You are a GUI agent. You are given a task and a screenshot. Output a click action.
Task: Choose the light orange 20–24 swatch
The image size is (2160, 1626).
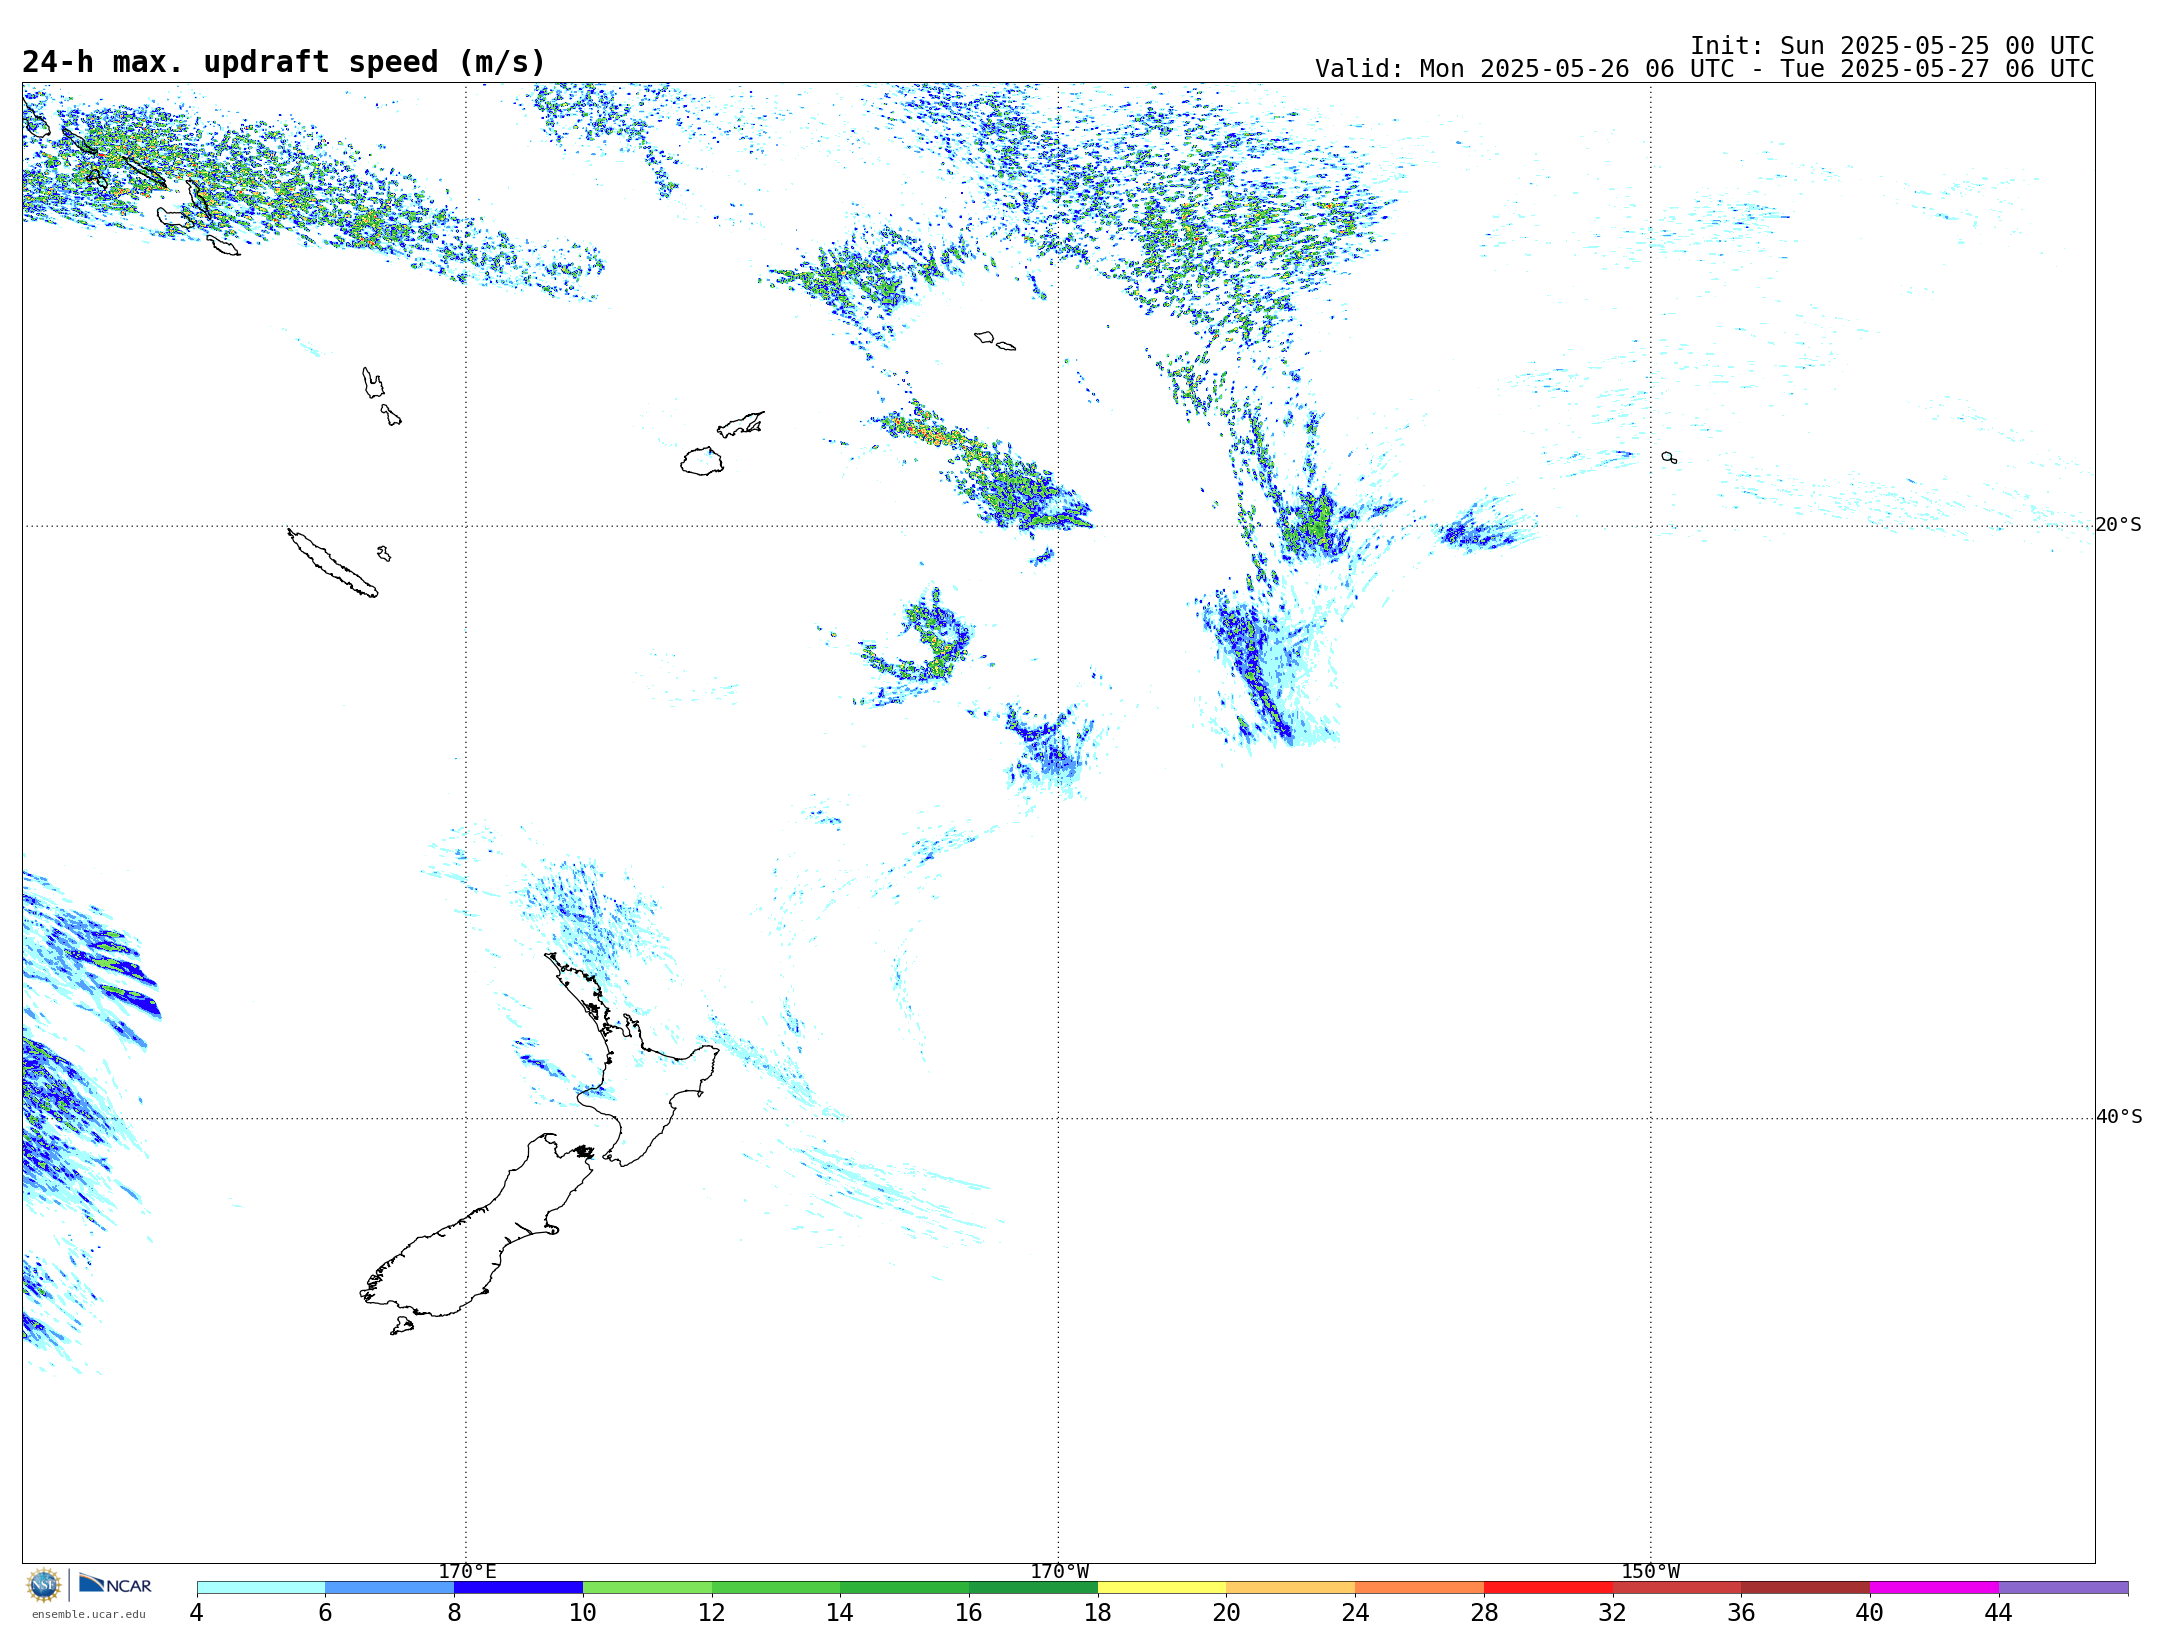point(1291,1588)
